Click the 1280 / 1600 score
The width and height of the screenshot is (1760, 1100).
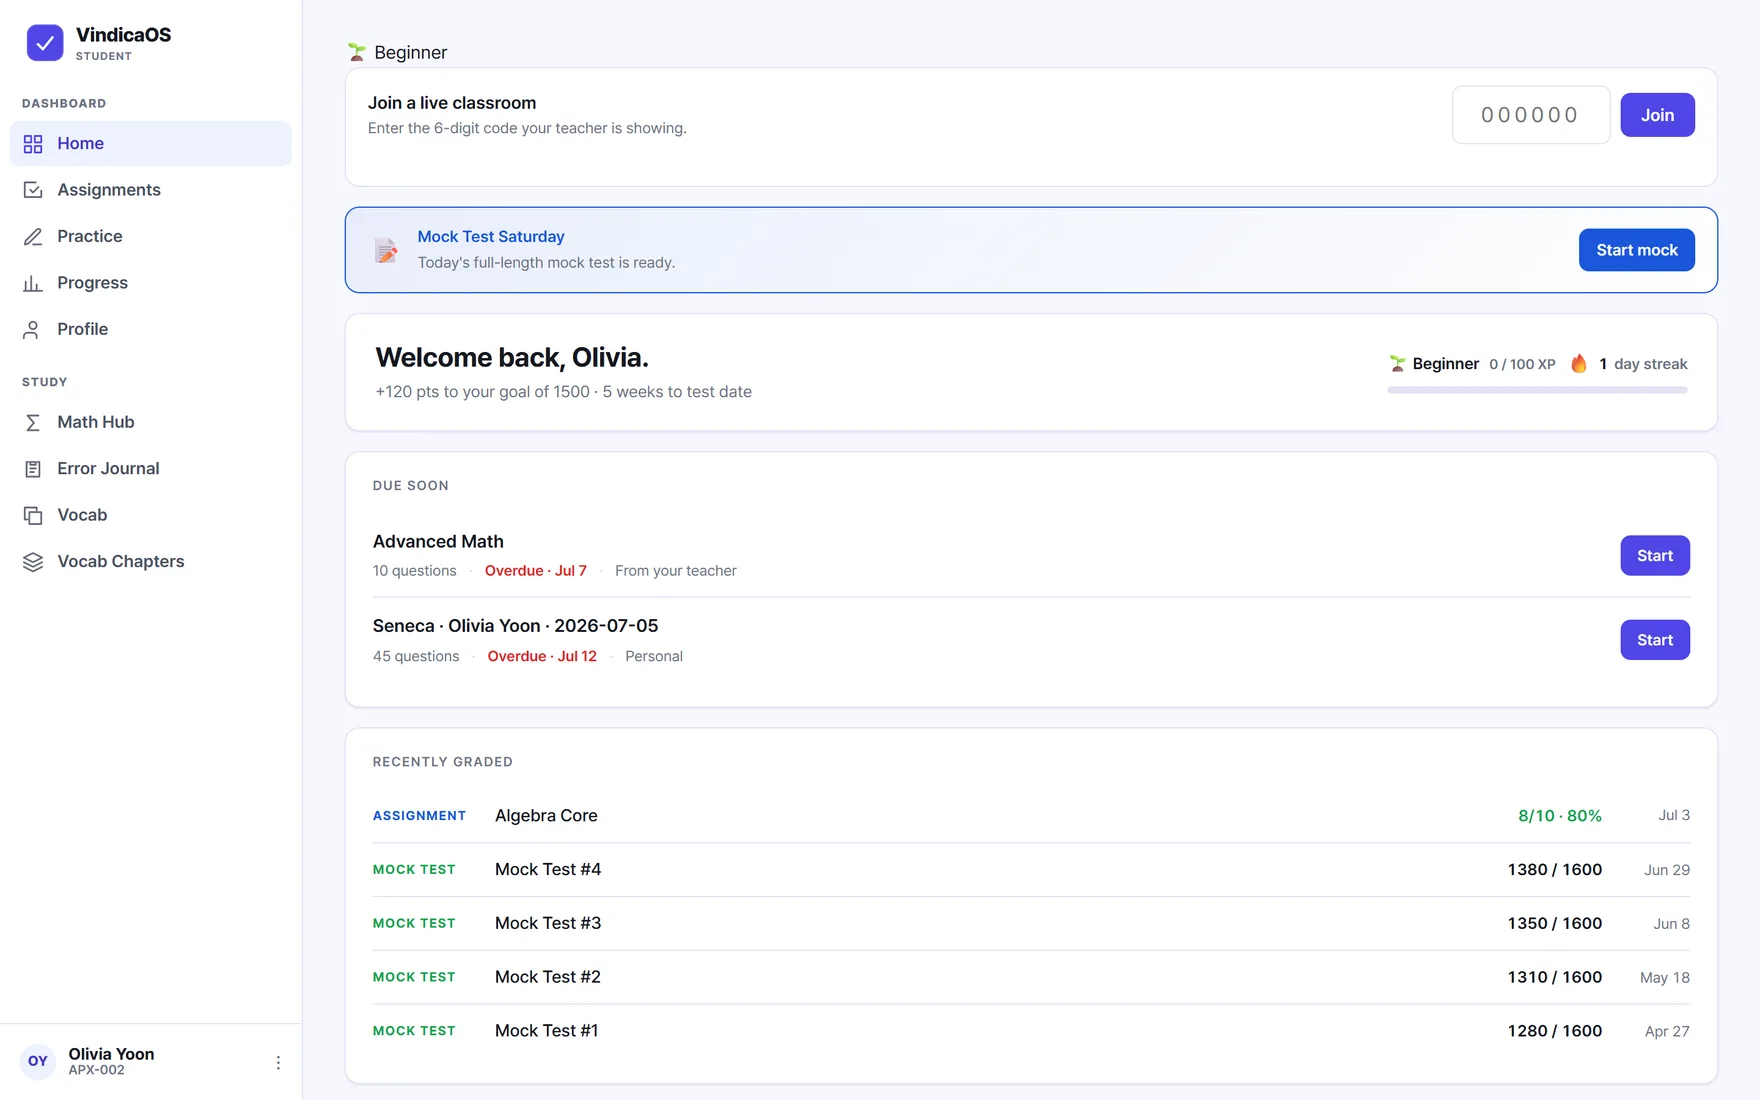[1555, 1031]
